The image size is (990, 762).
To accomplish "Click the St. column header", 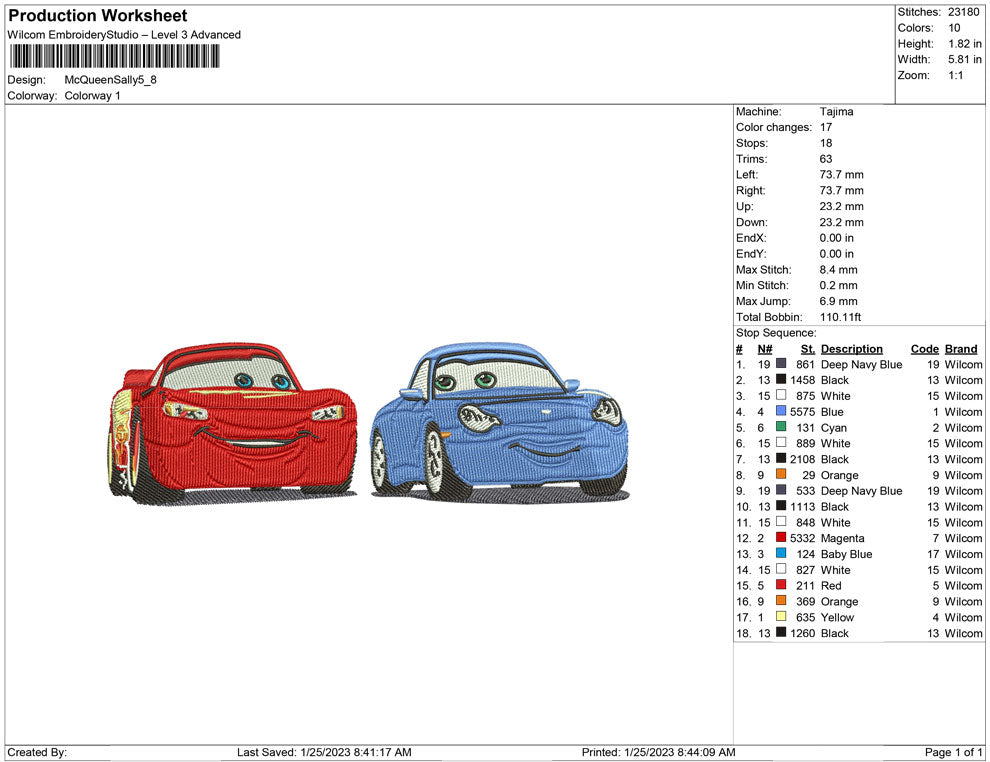I will [x=808, y=349].
